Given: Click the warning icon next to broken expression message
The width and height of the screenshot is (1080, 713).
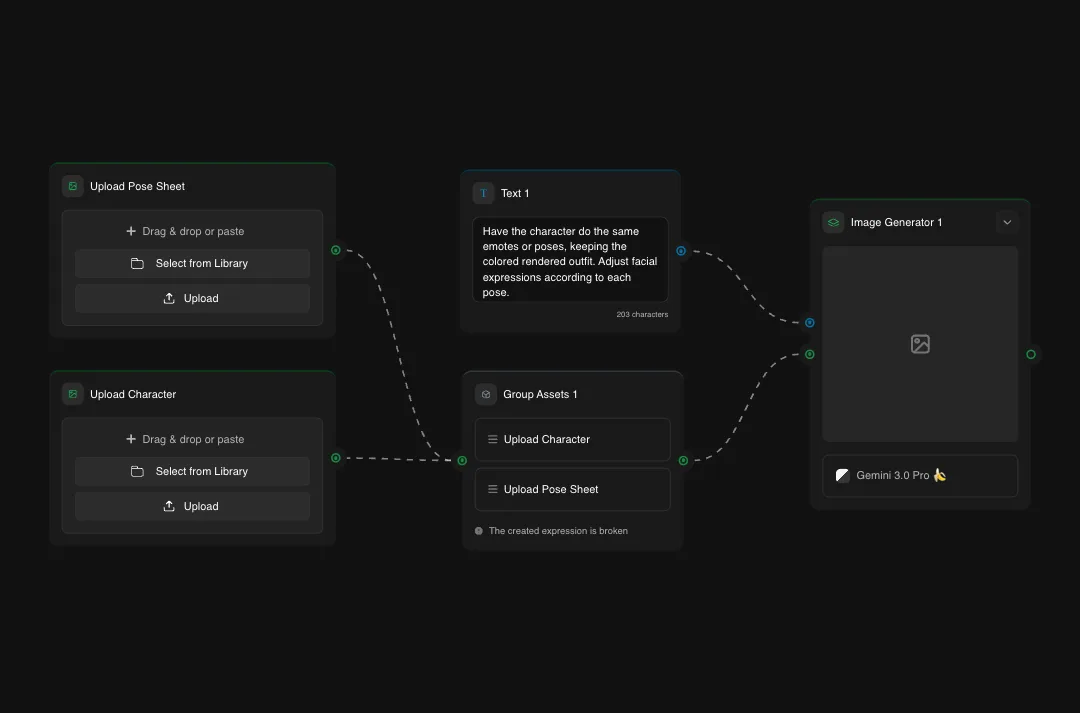Looking at the screenshot, I should tap(478, 531).
